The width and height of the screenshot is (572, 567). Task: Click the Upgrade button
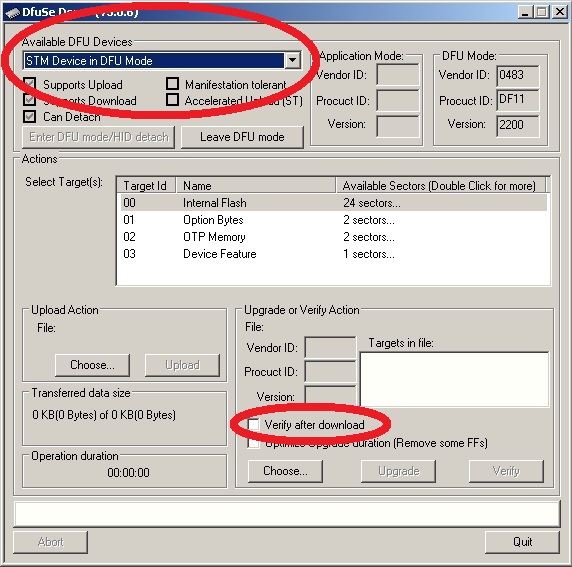(x=398, y=471)
